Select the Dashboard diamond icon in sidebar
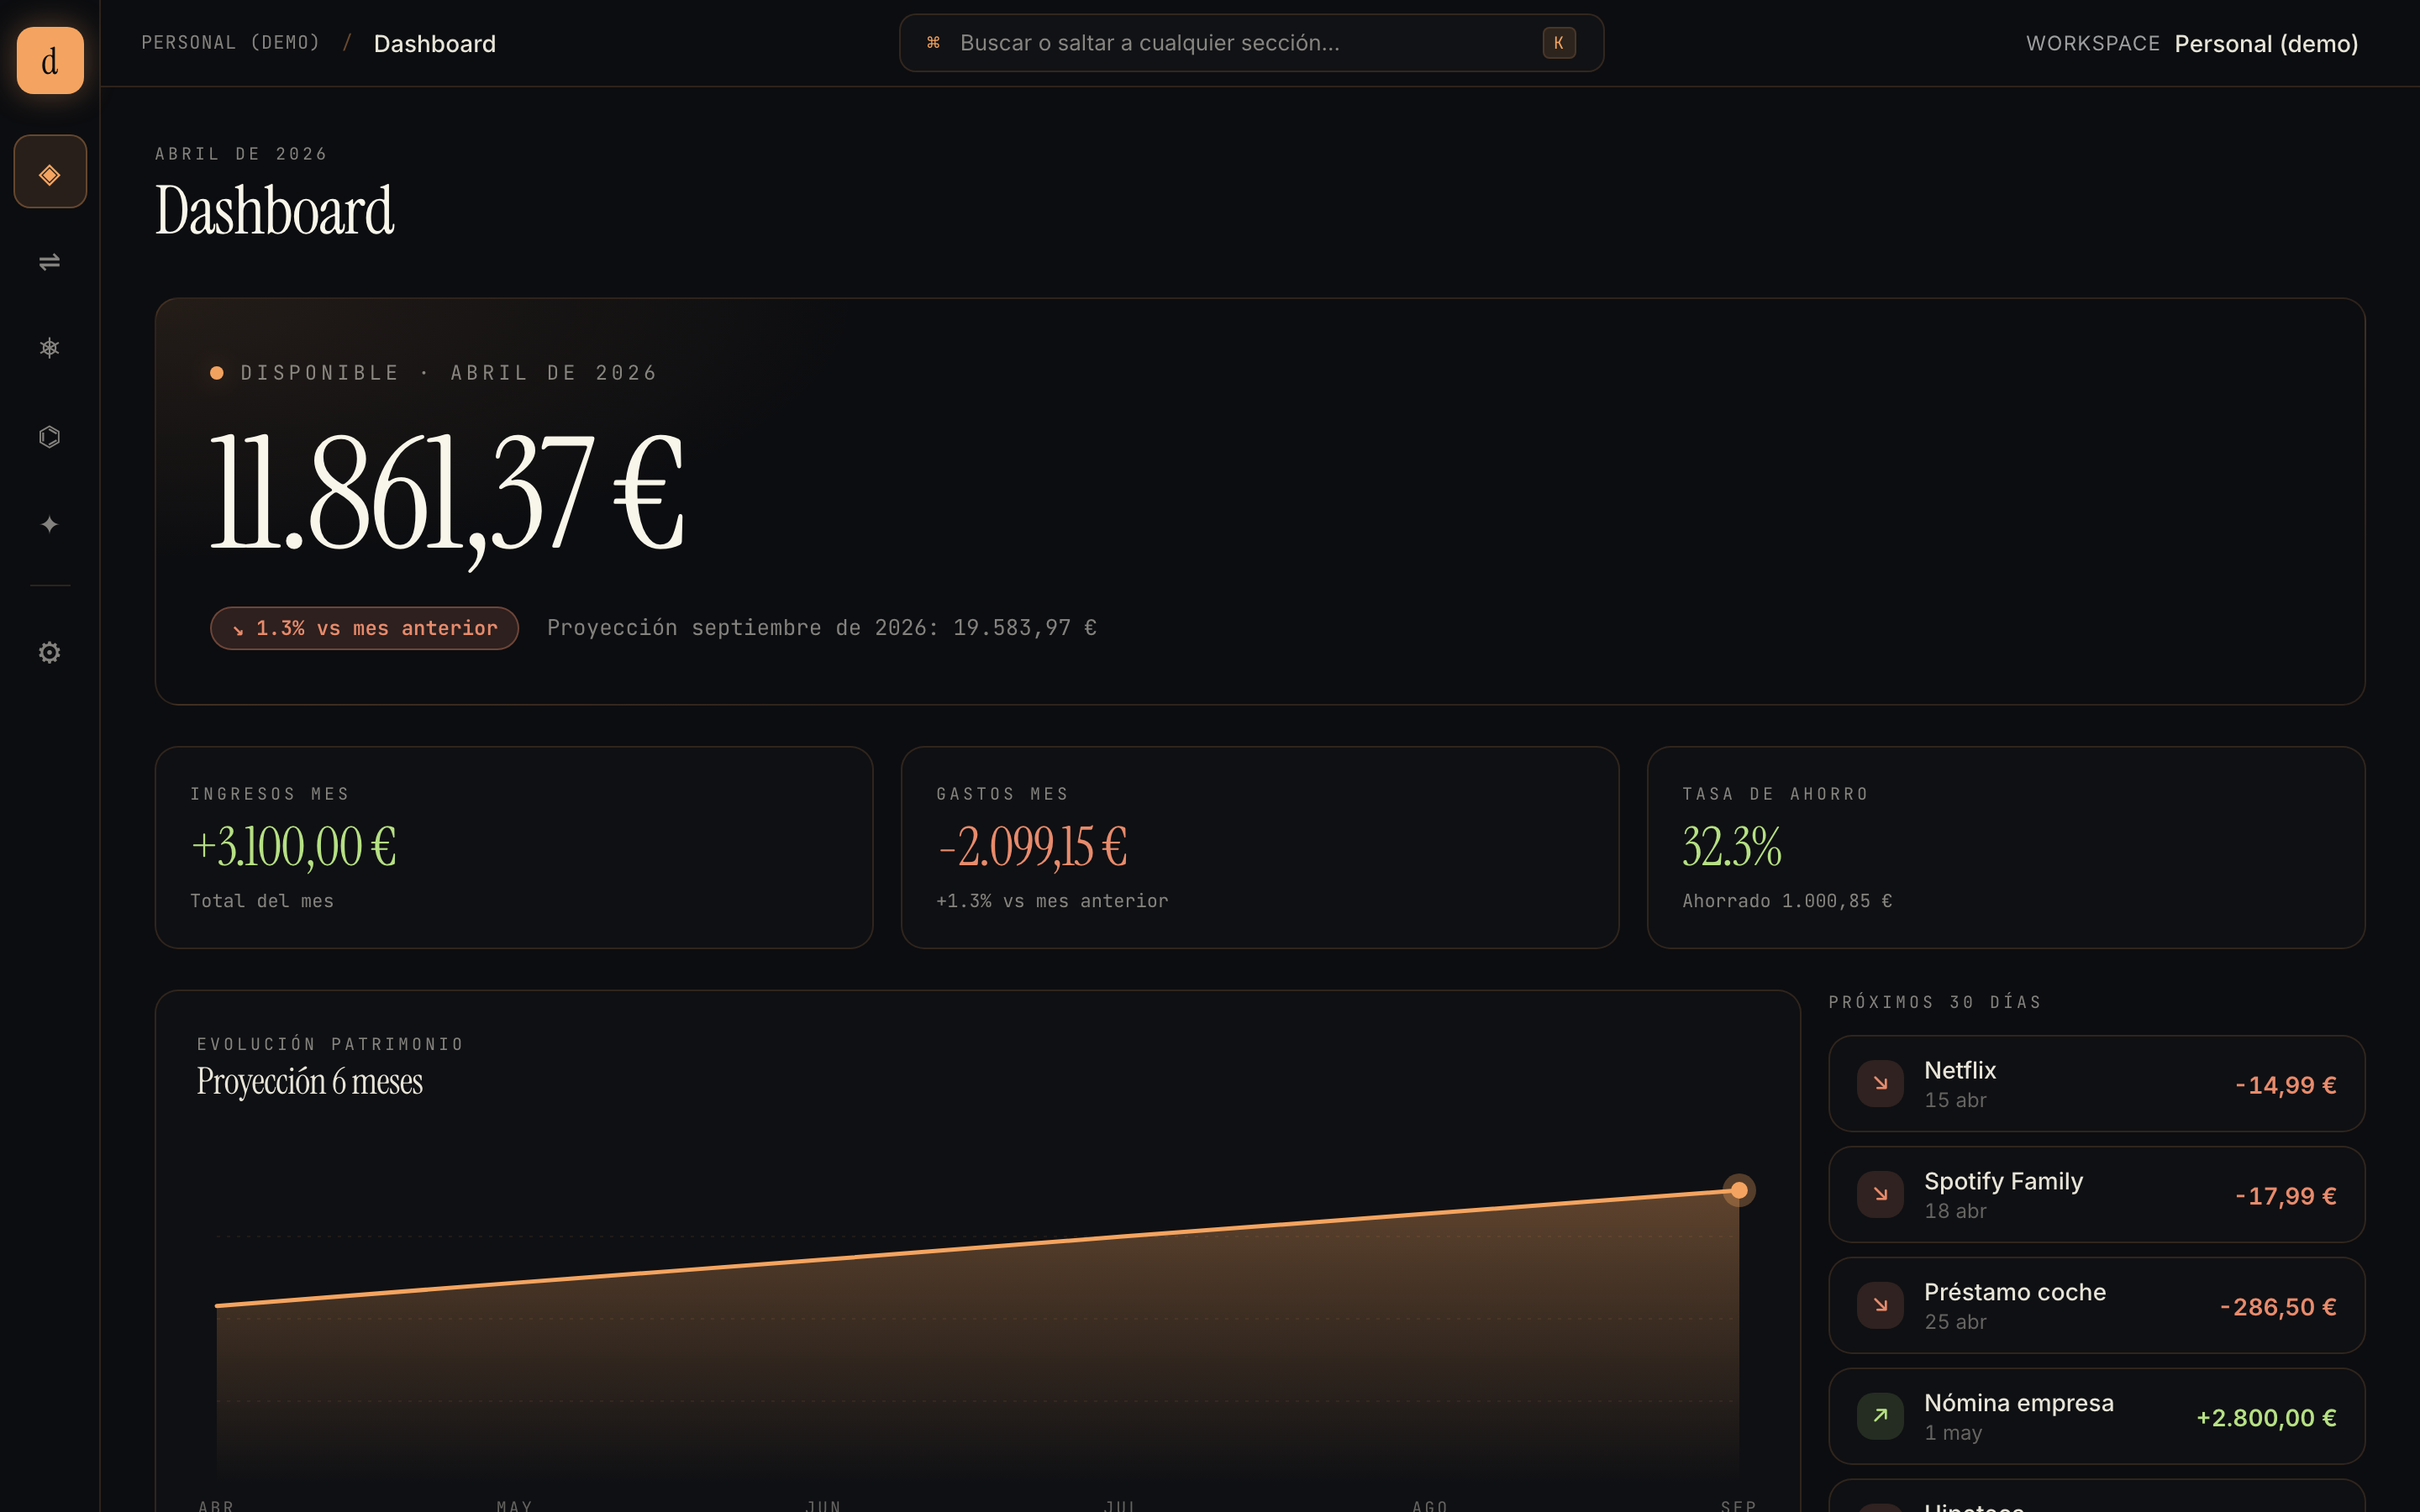2420x1512 pixels. pos(49,171)
